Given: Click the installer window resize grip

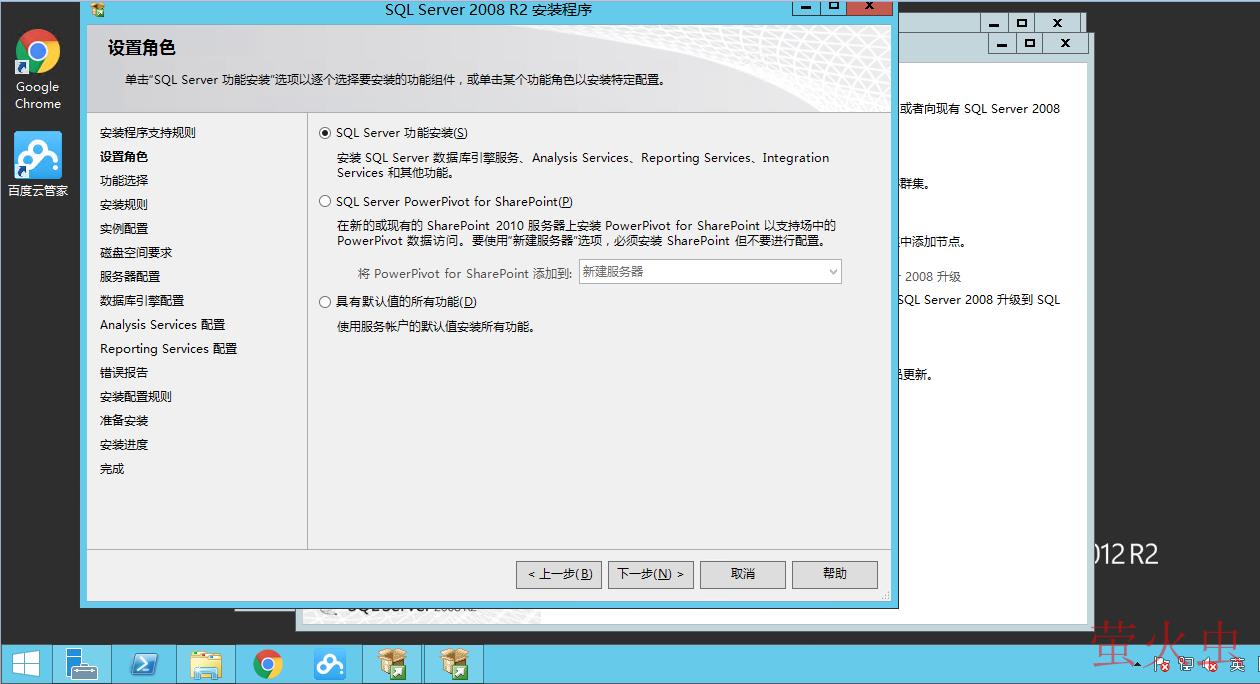Looking at the screenshot, I should pos(884,595).
